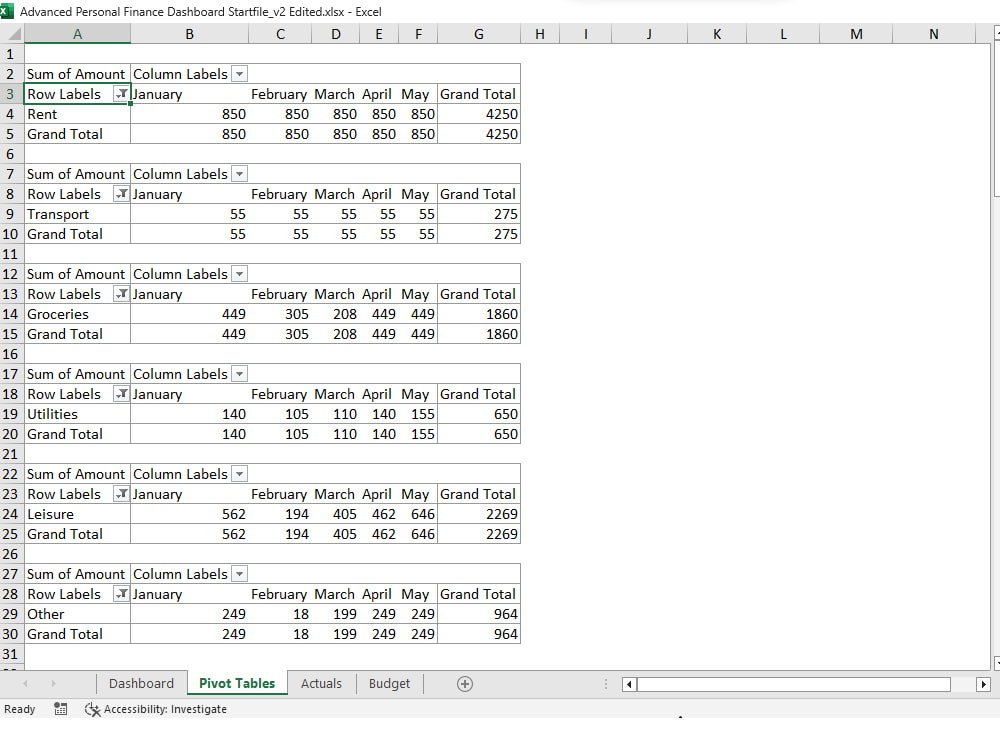The height and width of the screenshot is (750, 1000).
Task: Open the Row Labels filter on Other pivot
Action: pos(121,593)
